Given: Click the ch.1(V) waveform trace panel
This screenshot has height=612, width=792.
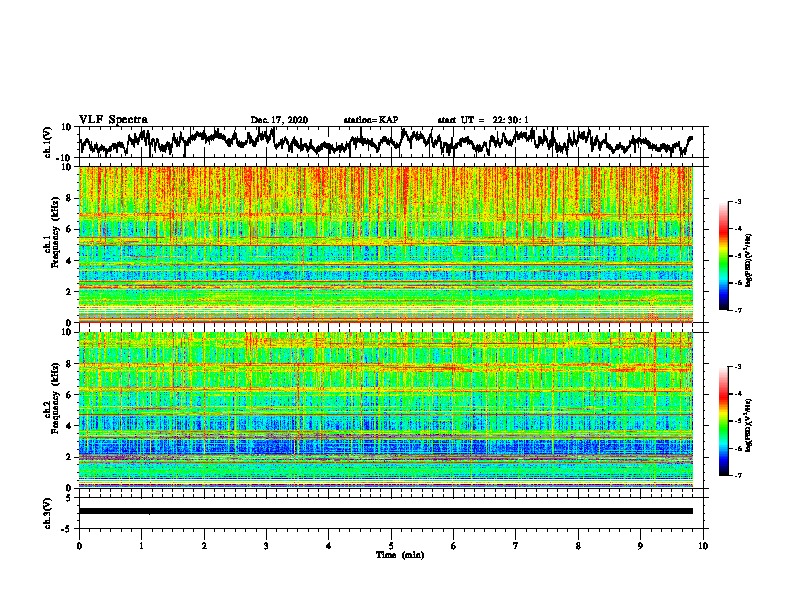Looking at the screenshot, I should coord(393,142).
